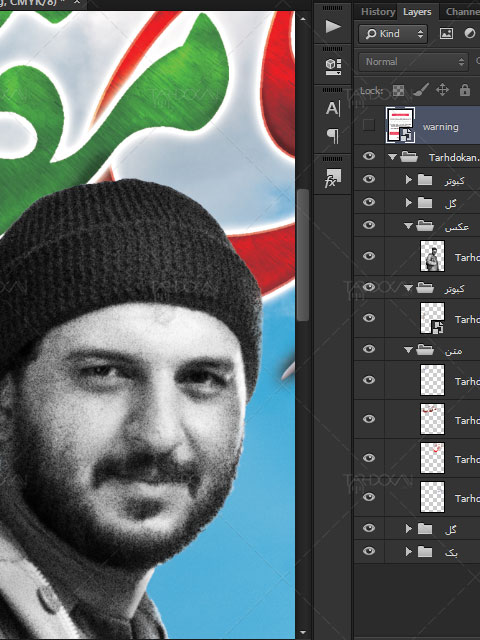Hide the person photo layer
The width and height of the screenshot is (480, 640).
pyautogui.click(x=369, y=256)
